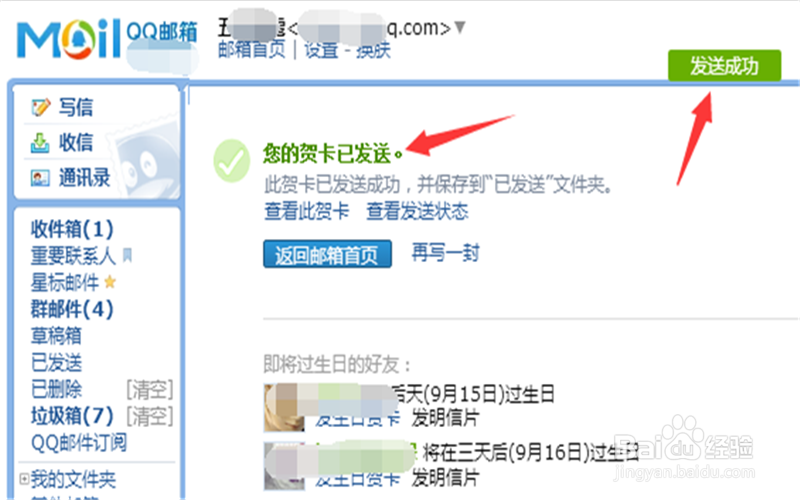Click the starred mail star icon

[110, 282]
